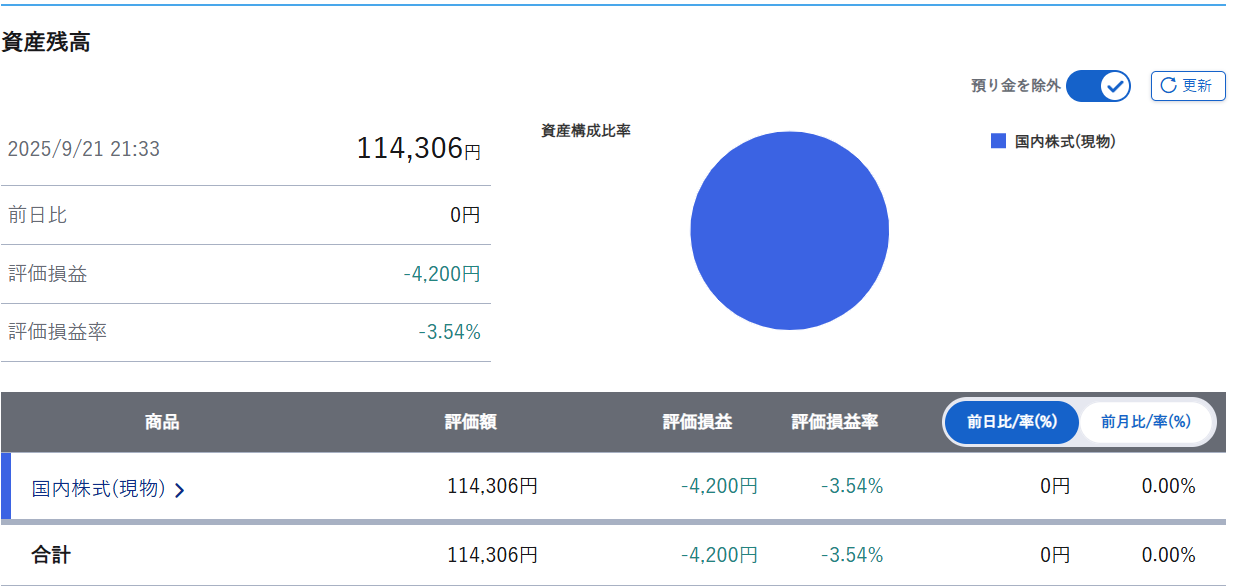Click the 評価額 column header
This screenshot has width=1238, height=588.
coord(470,422)
